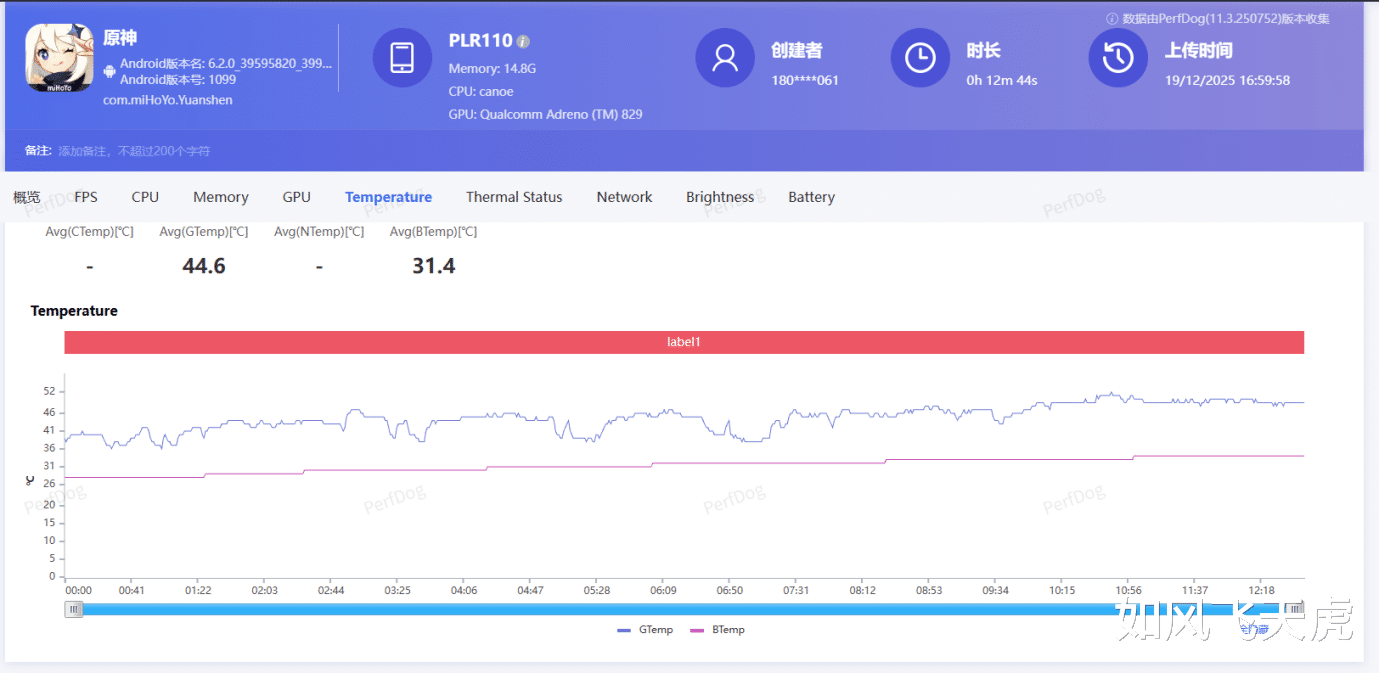The height and width of the screenshot is (673, 1379).
Task: Click the duration value 0h 12m 44s
Action: [x=1002, y=80]
